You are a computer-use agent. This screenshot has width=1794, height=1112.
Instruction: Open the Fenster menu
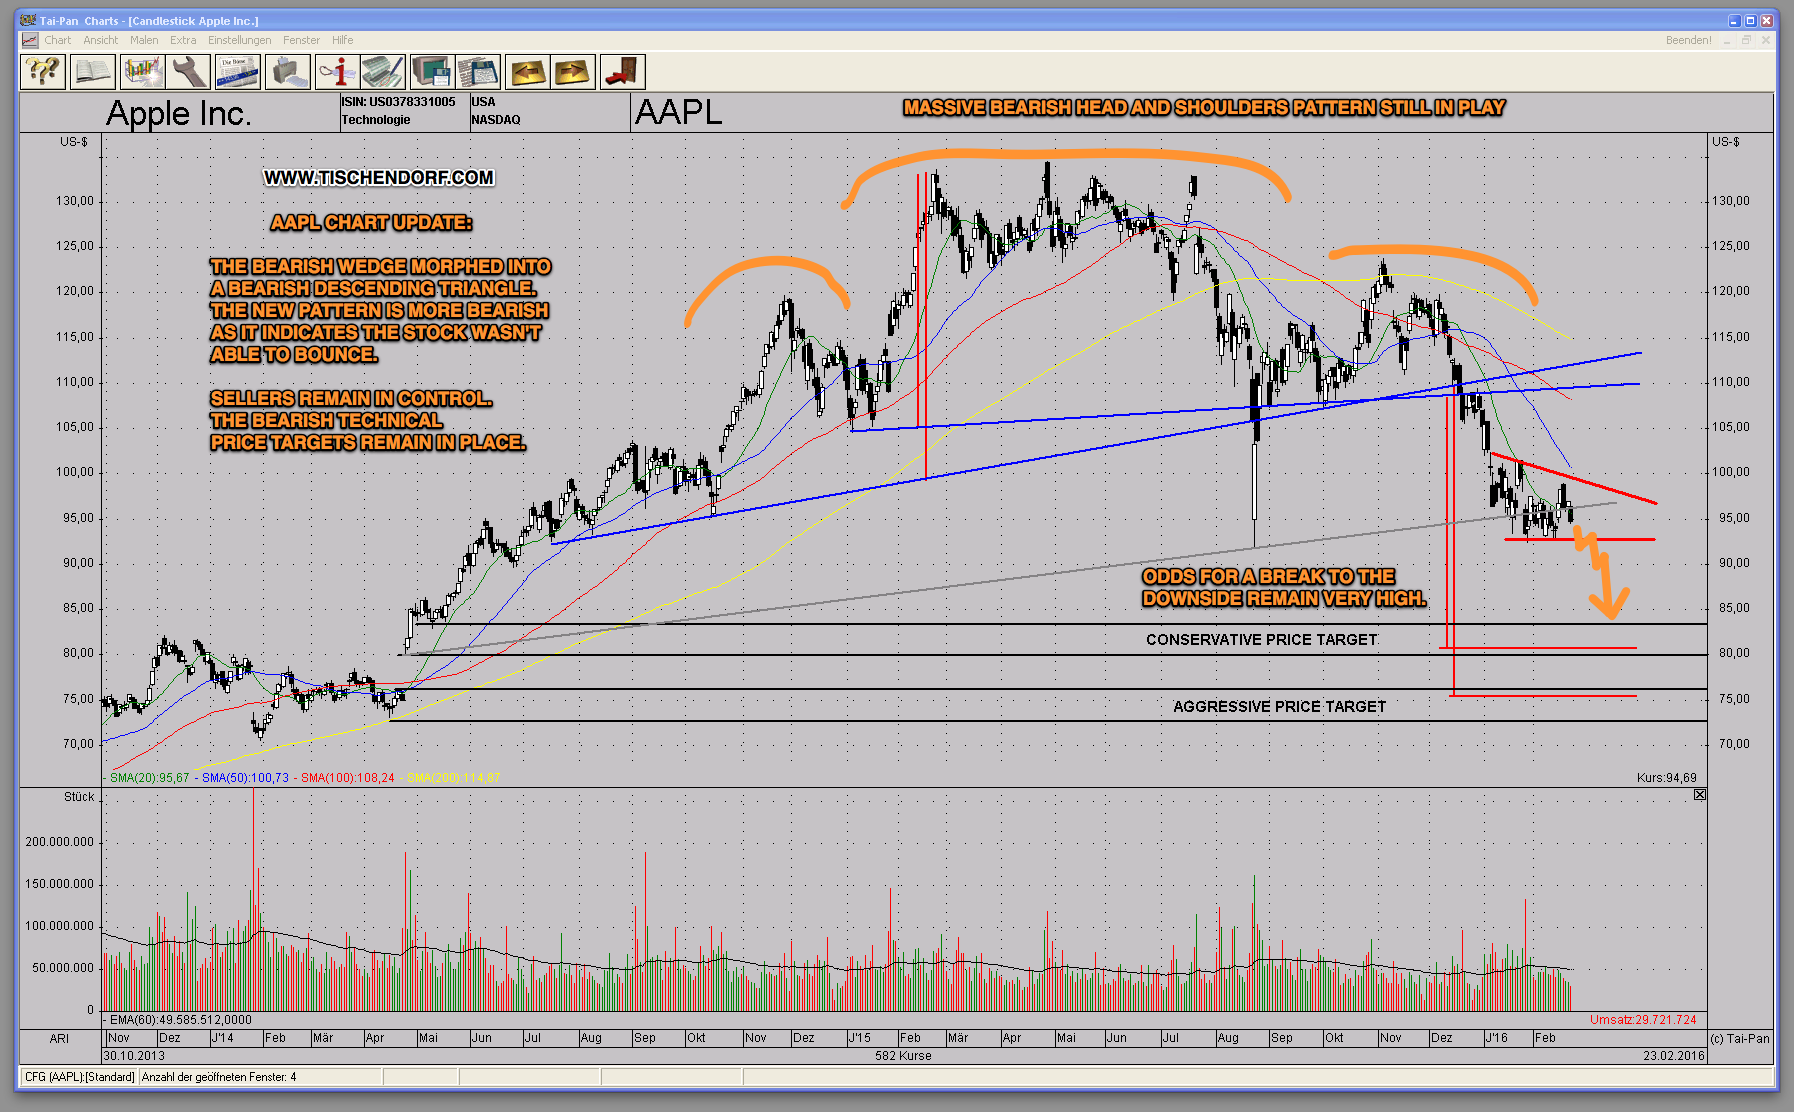tap(301, 40)
